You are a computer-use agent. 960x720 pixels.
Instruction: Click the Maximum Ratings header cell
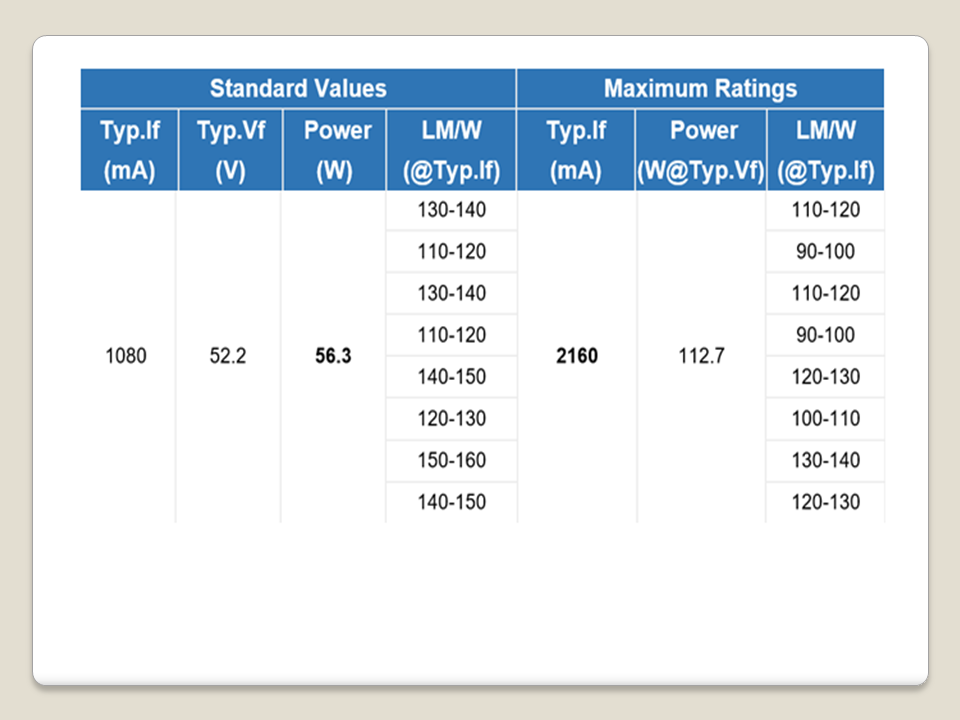[x=700, y=88]
